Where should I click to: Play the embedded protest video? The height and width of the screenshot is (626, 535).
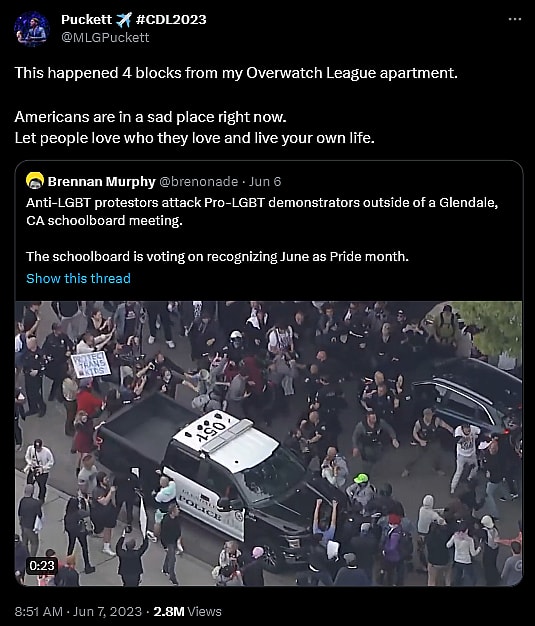(x=269, y=443)
